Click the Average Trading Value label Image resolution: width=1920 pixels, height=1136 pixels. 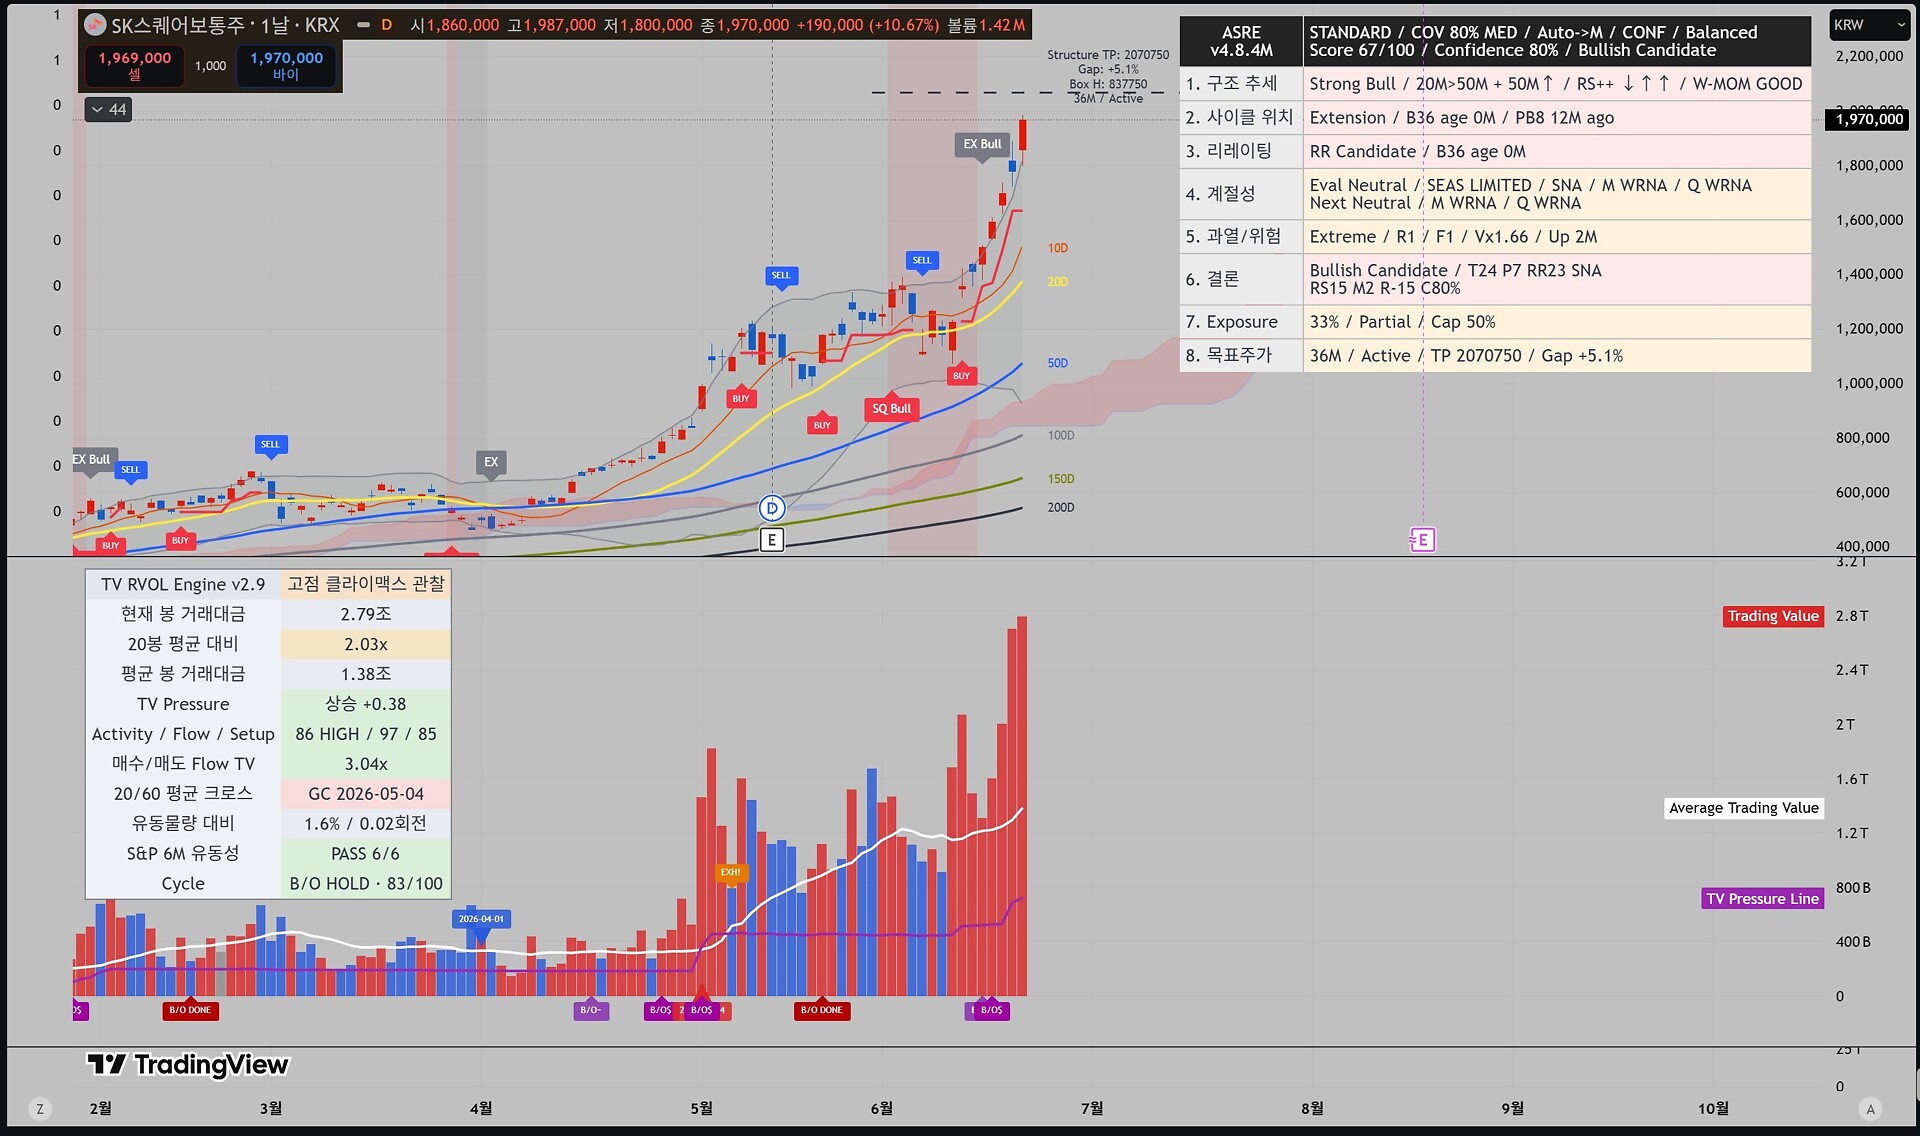point(1744,808)
